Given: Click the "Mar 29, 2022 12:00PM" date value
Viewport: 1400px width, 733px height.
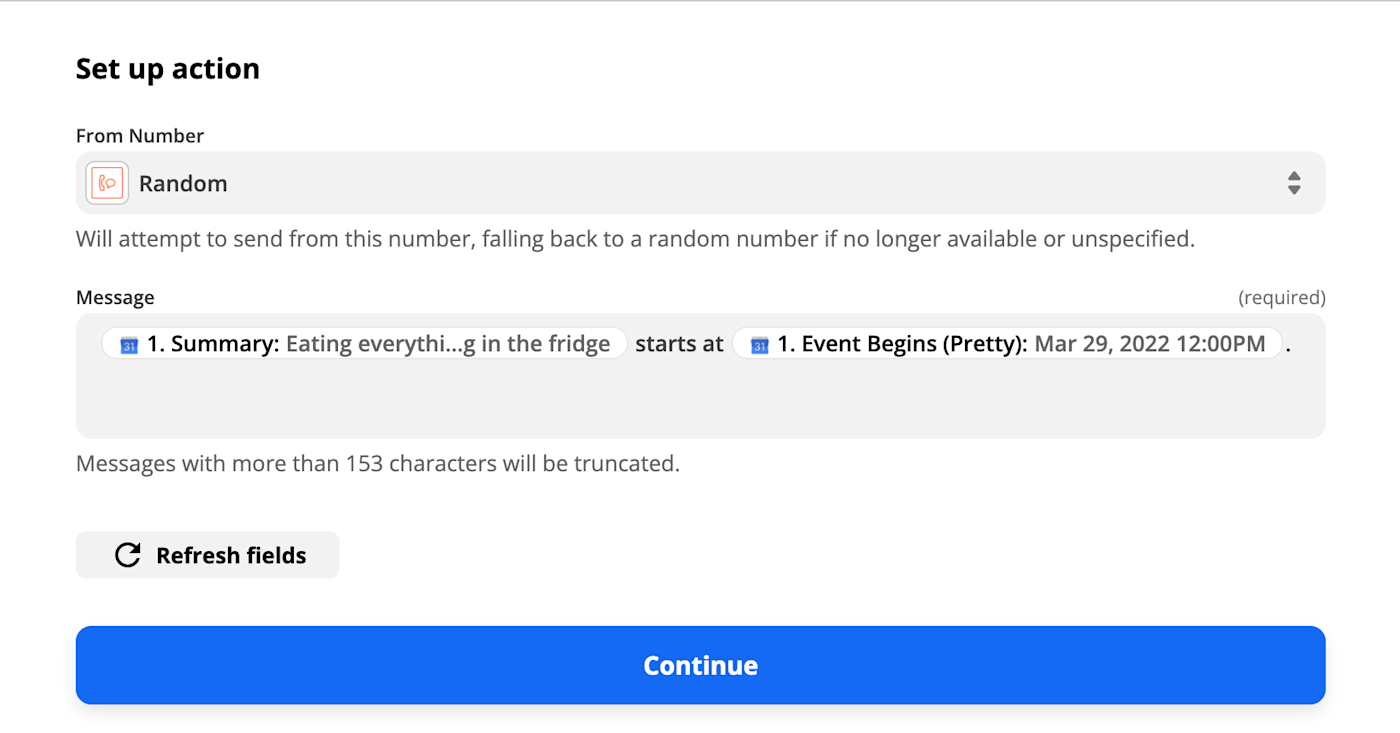Looking at the screenshot, I should point(1150,344).
